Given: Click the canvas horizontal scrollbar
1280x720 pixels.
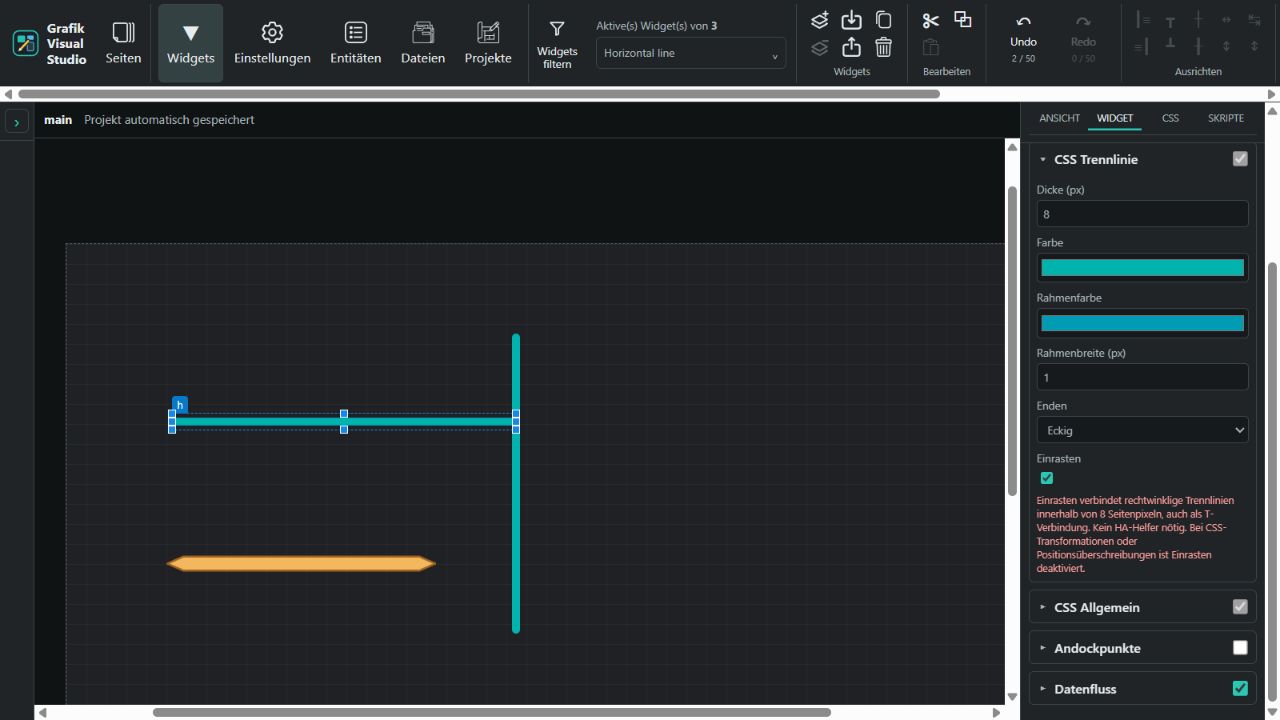Looking at the screenshot, I should tap(491, 713).
